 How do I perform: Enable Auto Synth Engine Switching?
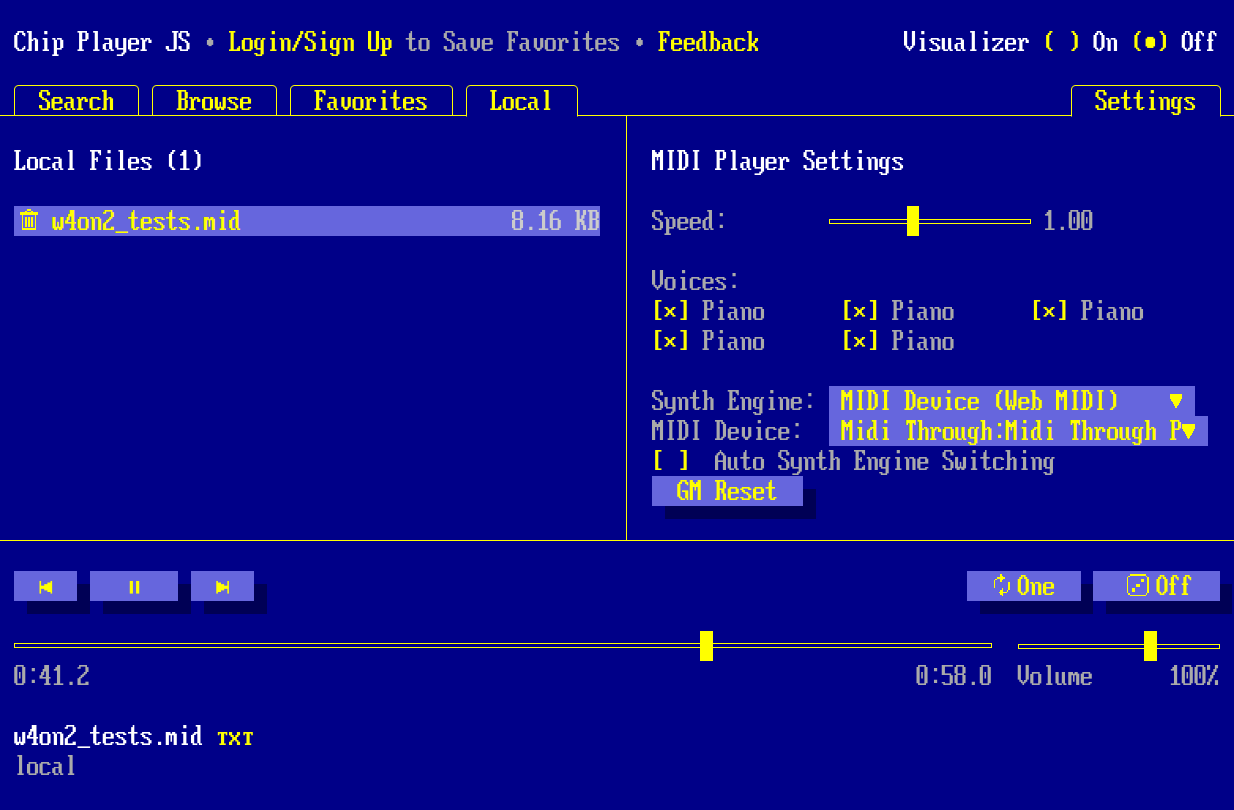tap(671, 461)
